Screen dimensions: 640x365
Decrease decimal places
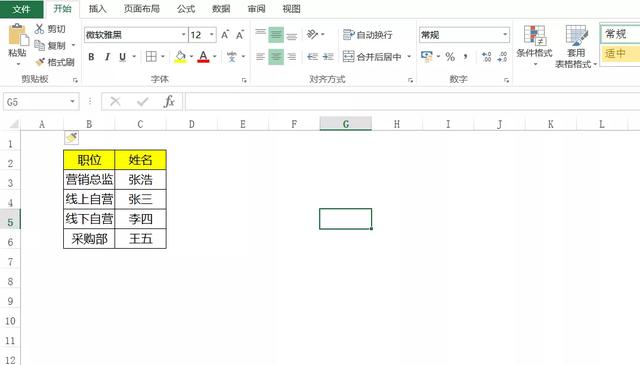point(502,56)
